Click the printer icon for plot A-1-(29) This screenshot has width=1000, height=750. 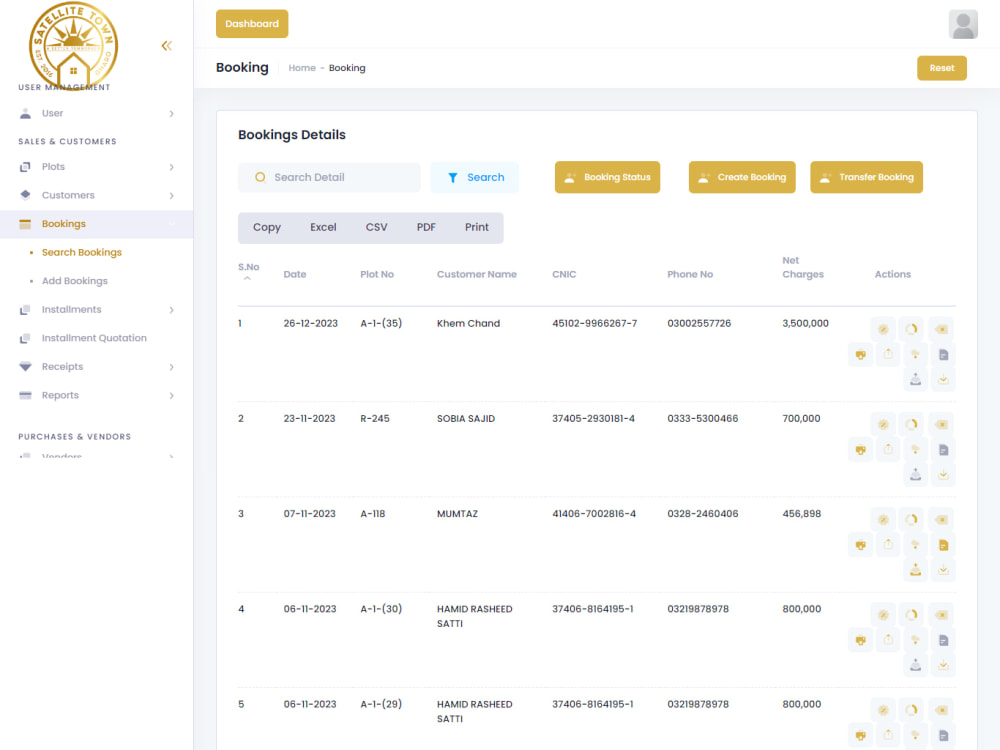coord(860,735)
